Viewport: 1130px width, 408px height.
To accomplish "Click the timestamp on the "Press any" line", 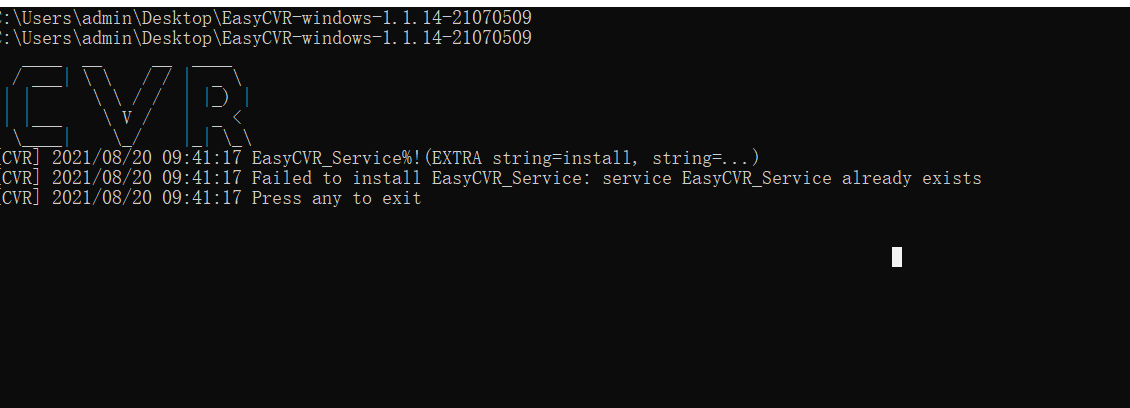I will pyautogui.click(x=201, y=199).
